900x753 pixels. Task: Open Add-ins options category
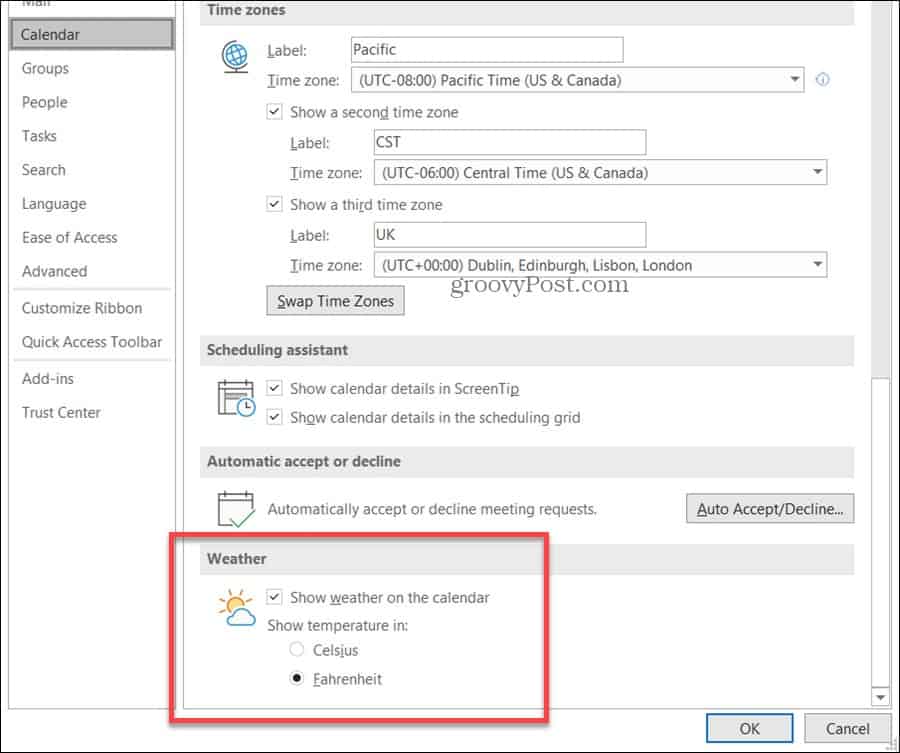48,379
